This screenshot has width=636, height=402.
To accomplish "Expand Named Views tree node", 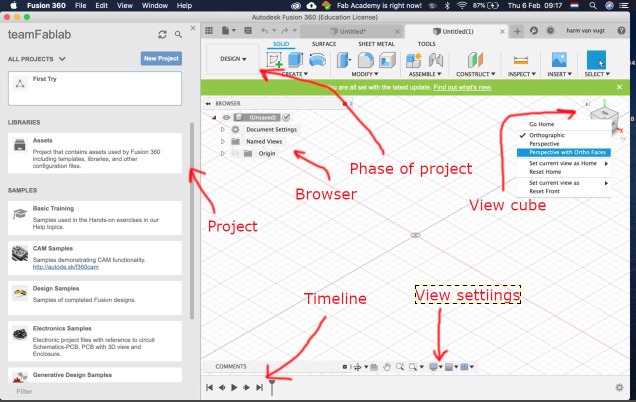I will 222,142.
